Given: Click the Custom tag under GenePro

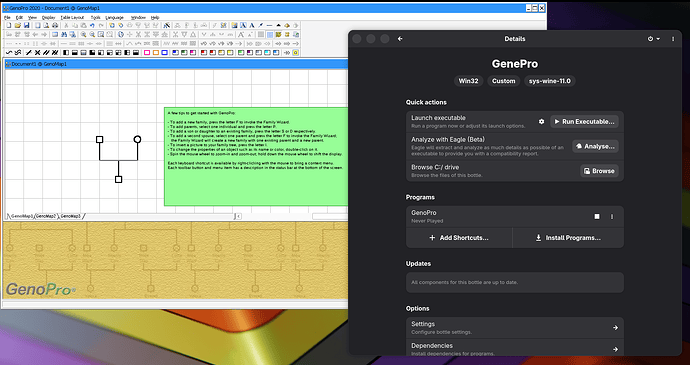Looking at the screenshot, I should (503, 81).
